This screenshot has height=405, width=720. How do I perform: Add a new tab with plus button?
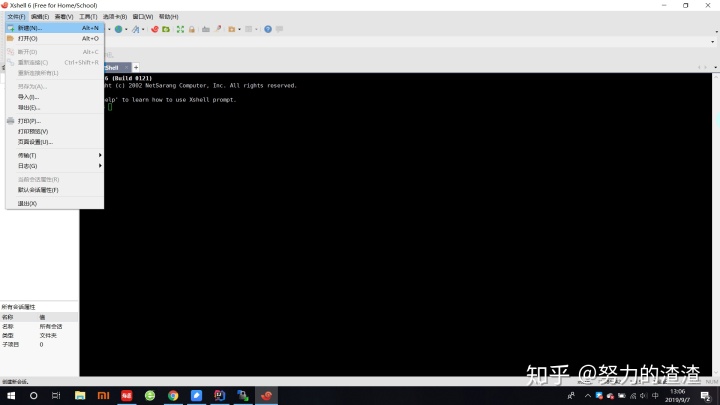click(x=136, y=68)
